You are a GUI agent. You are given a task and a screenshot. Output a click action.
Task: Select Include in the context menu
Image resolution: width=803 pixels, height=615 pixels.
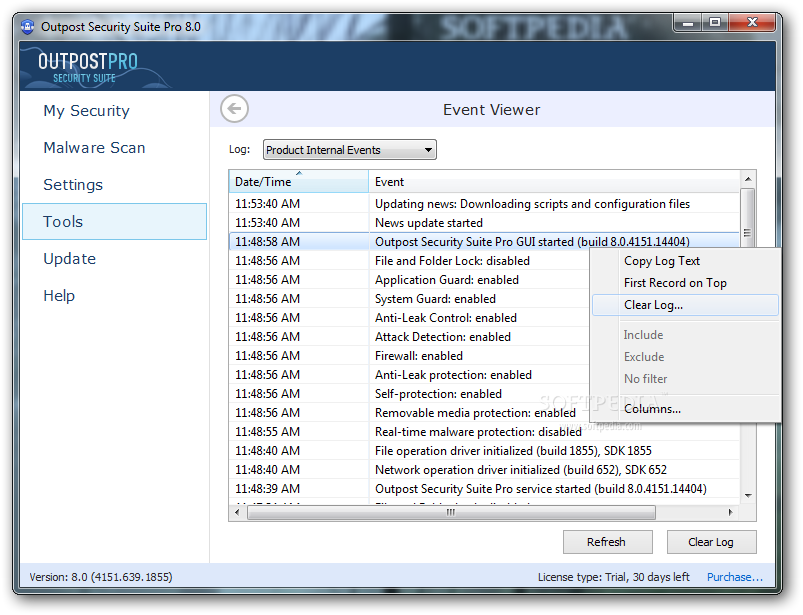coord(685,334)
